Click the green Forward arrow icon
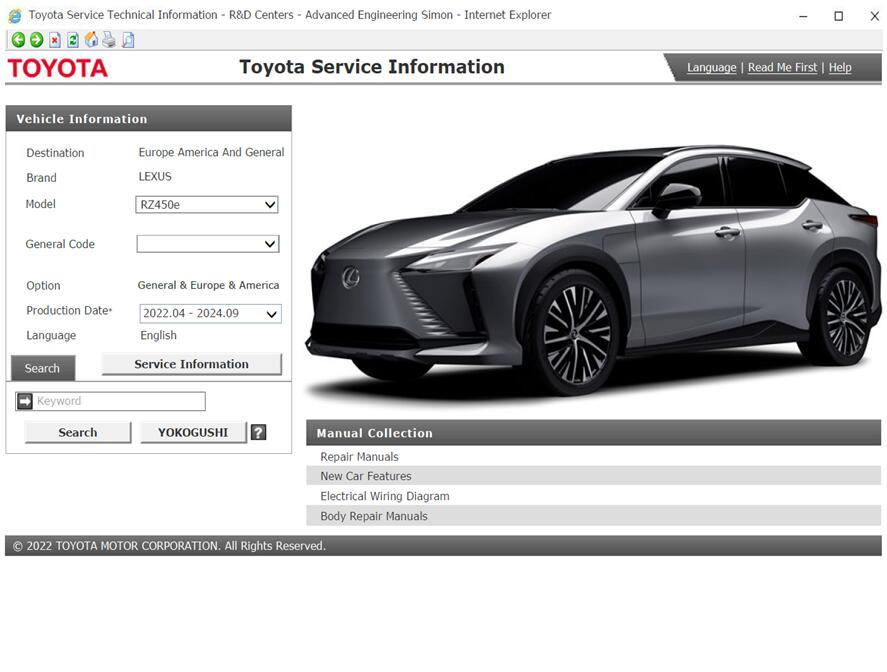The height and width of the screenshot is (672, 887). pos(37,40)
